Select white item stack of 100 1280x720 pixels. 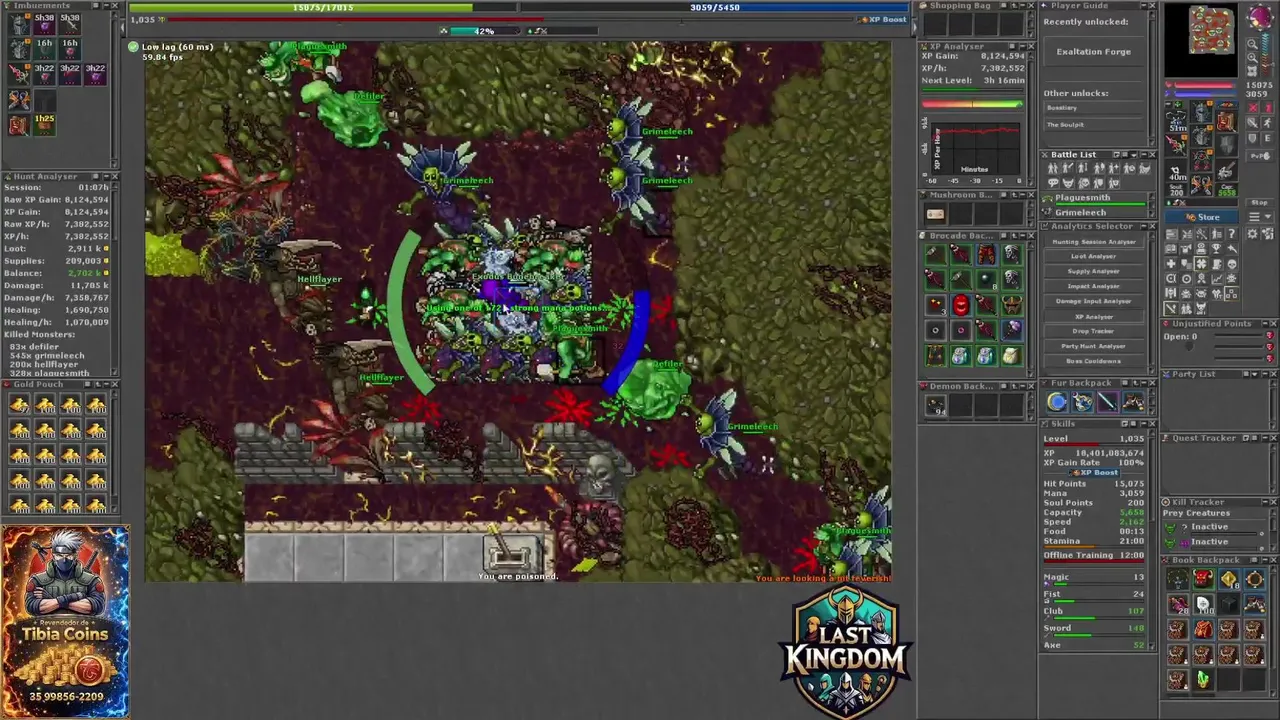click(x=1203, y=605)
